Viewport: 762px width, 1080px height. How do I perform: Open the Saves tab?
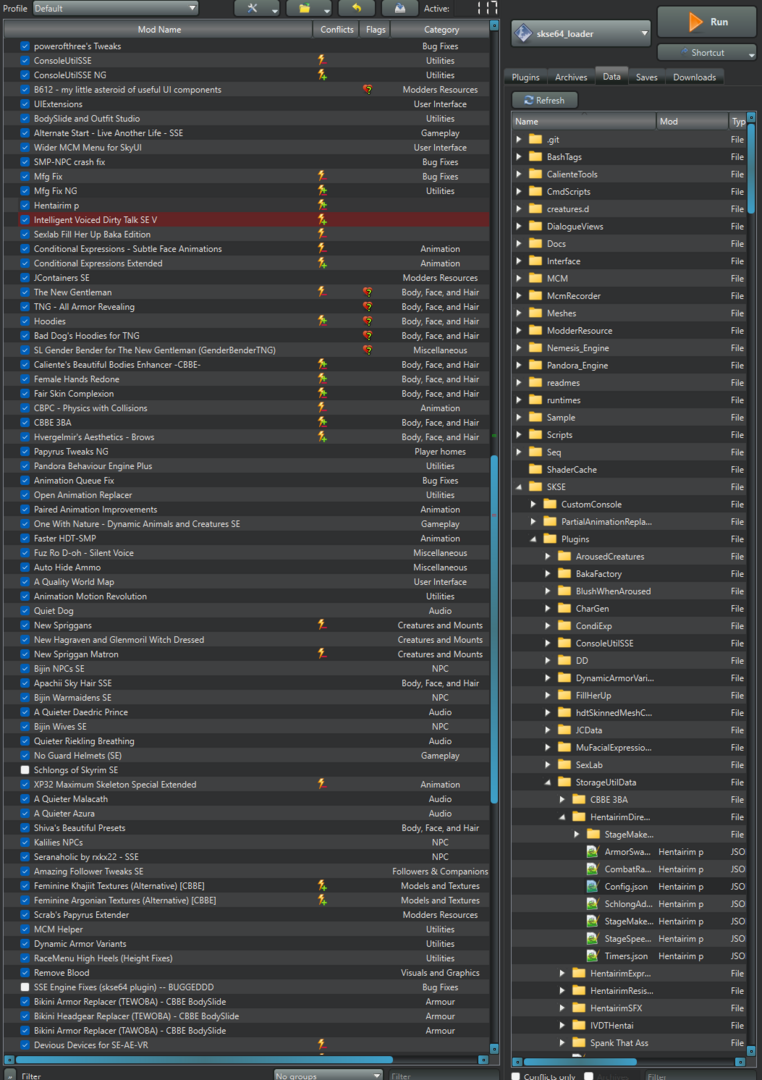pos(646,77)
